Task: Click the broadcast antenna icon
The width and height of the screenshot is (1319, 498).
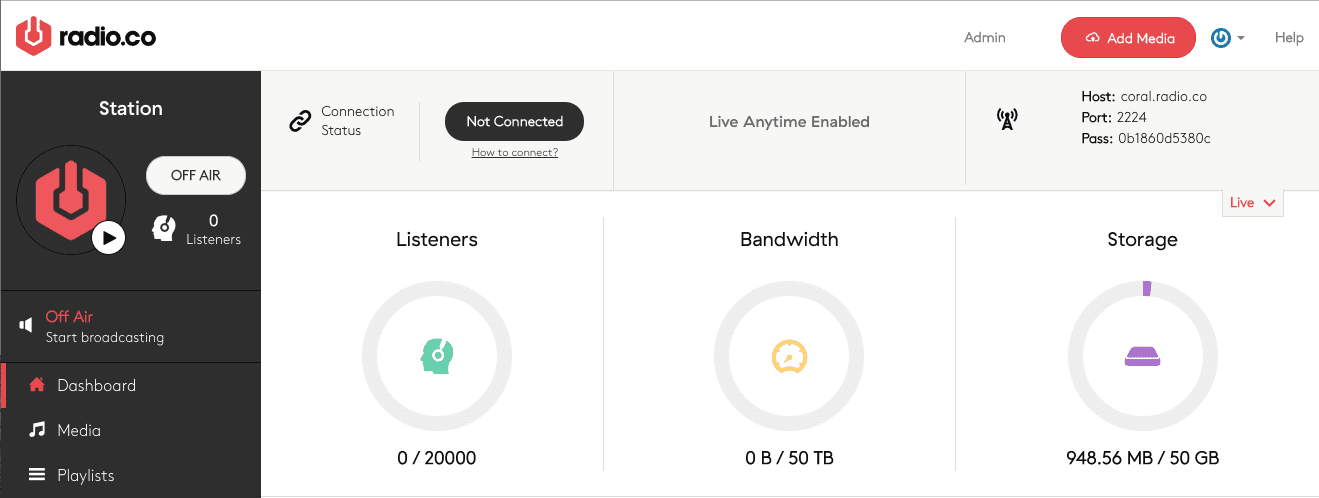Action: (1007, 121)
